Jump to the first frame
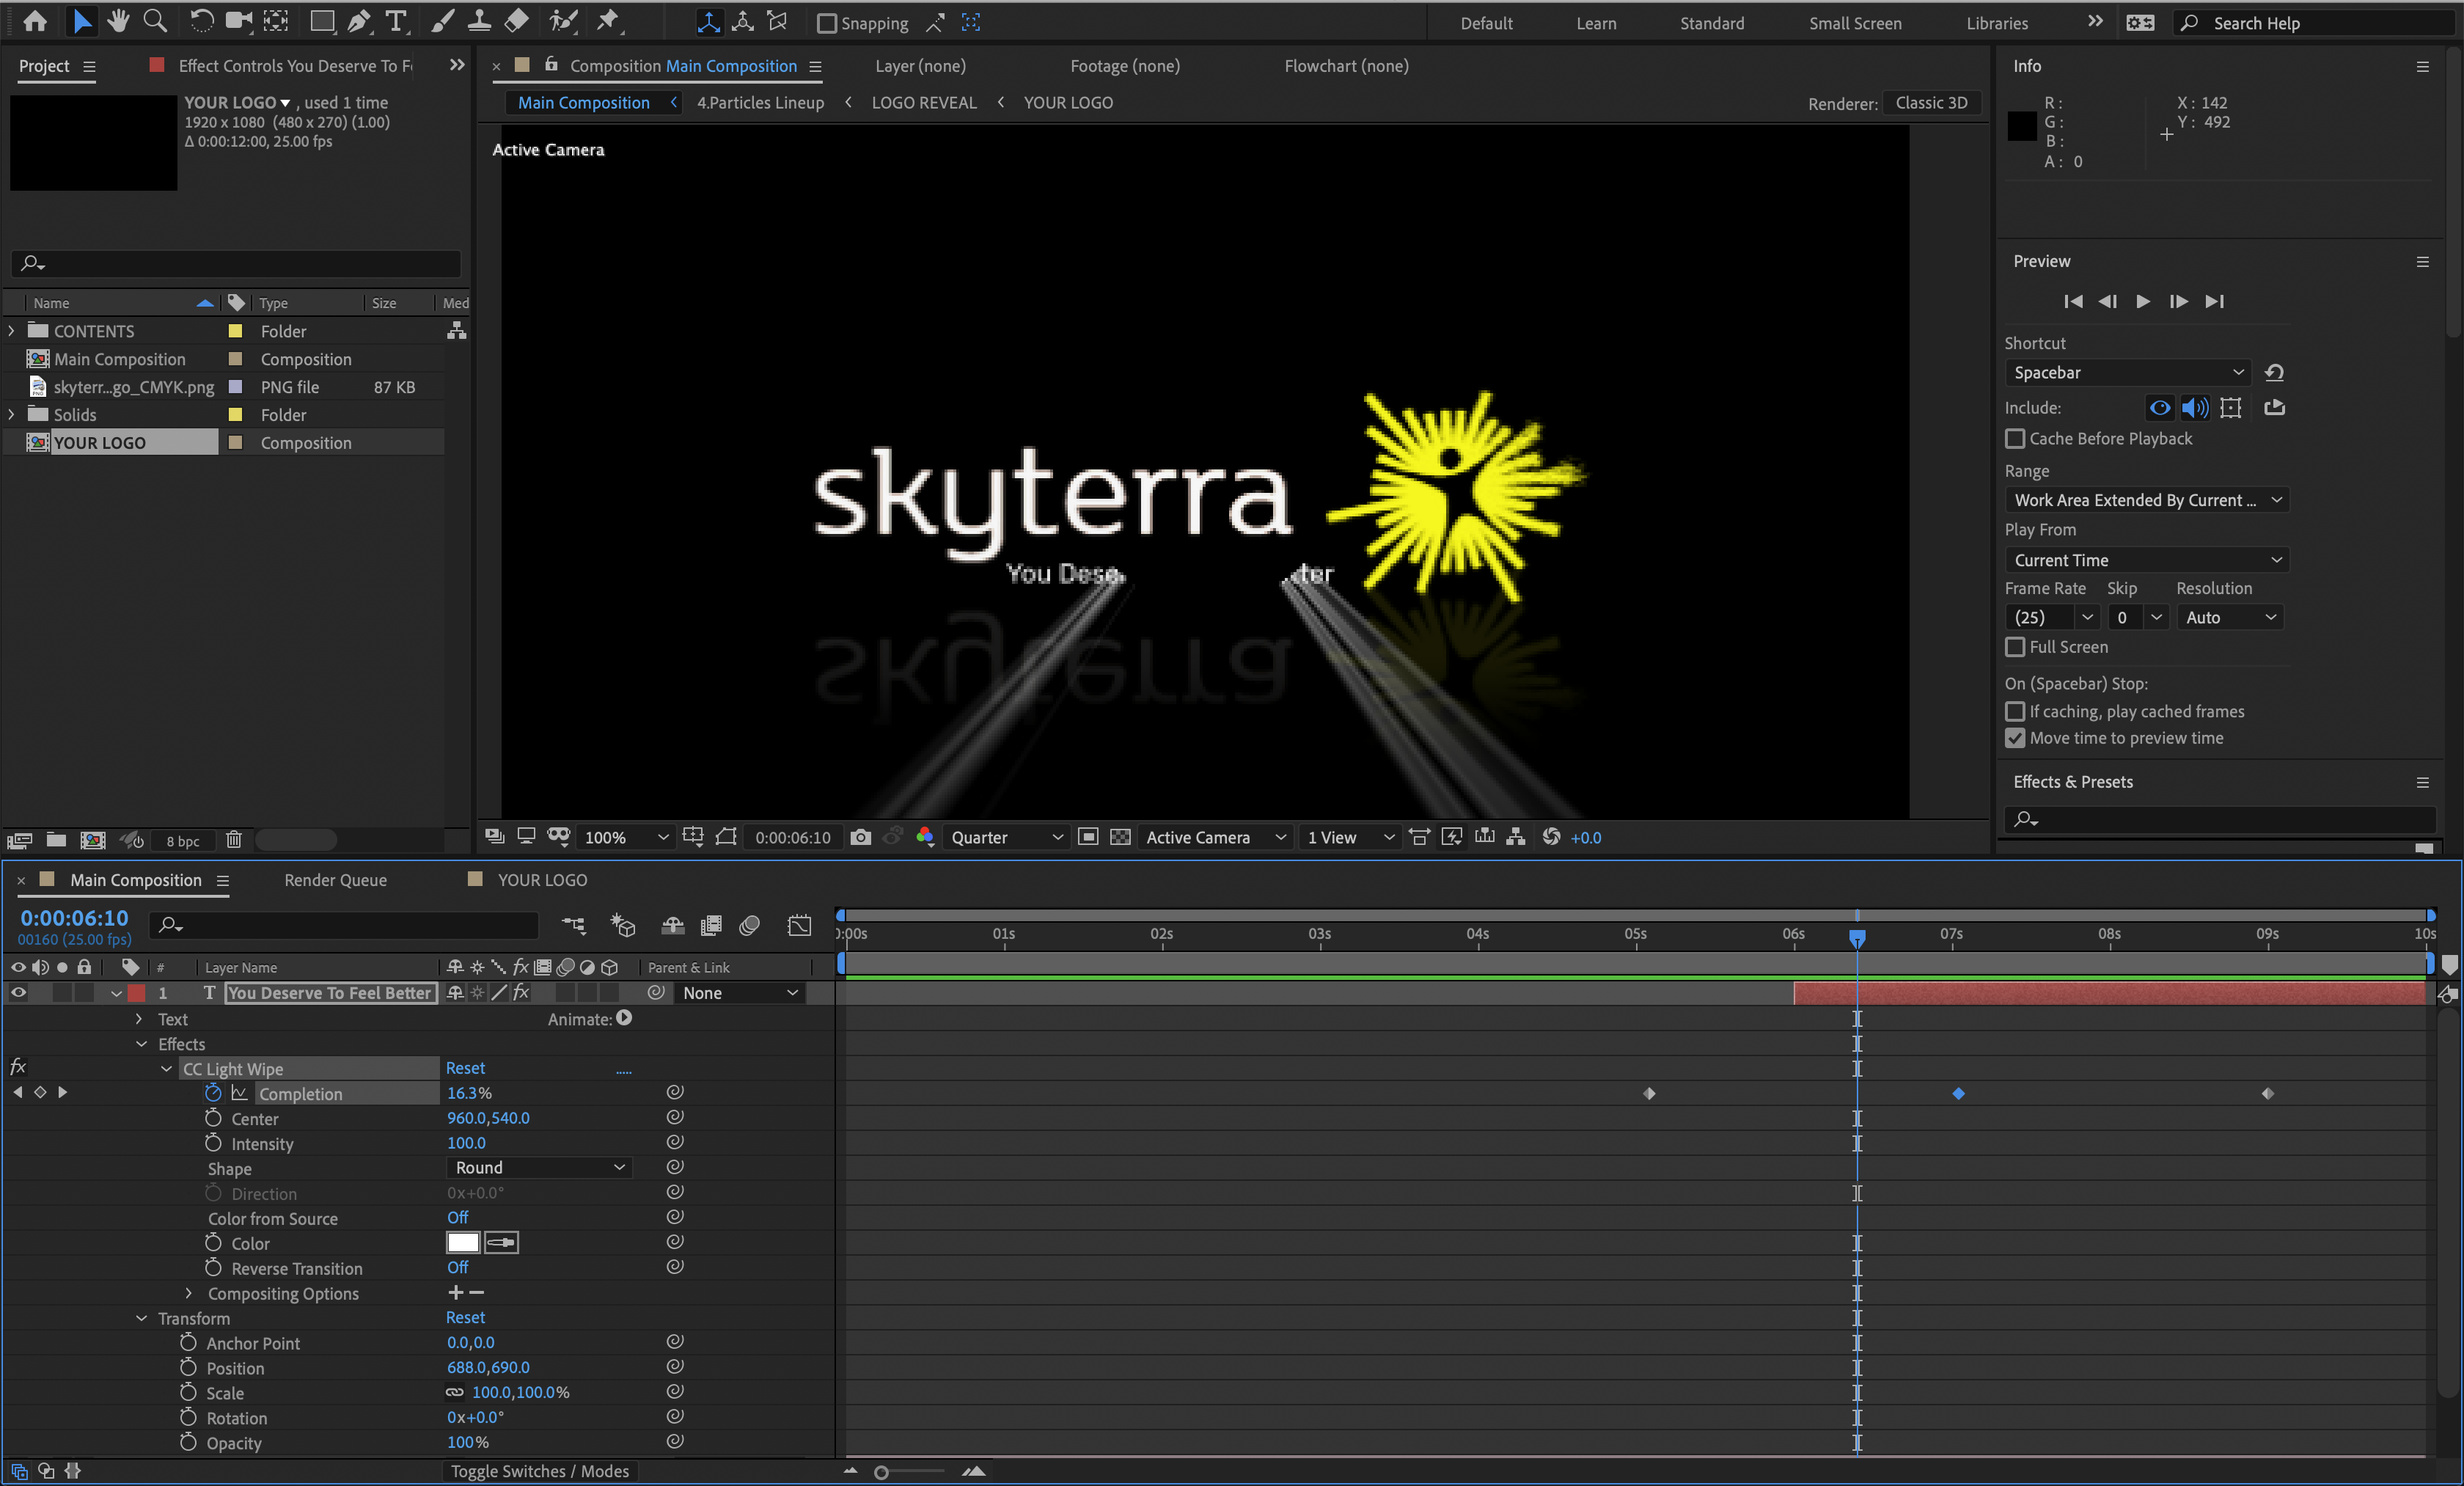The image size is (2464, 1486). (2073, 301)
